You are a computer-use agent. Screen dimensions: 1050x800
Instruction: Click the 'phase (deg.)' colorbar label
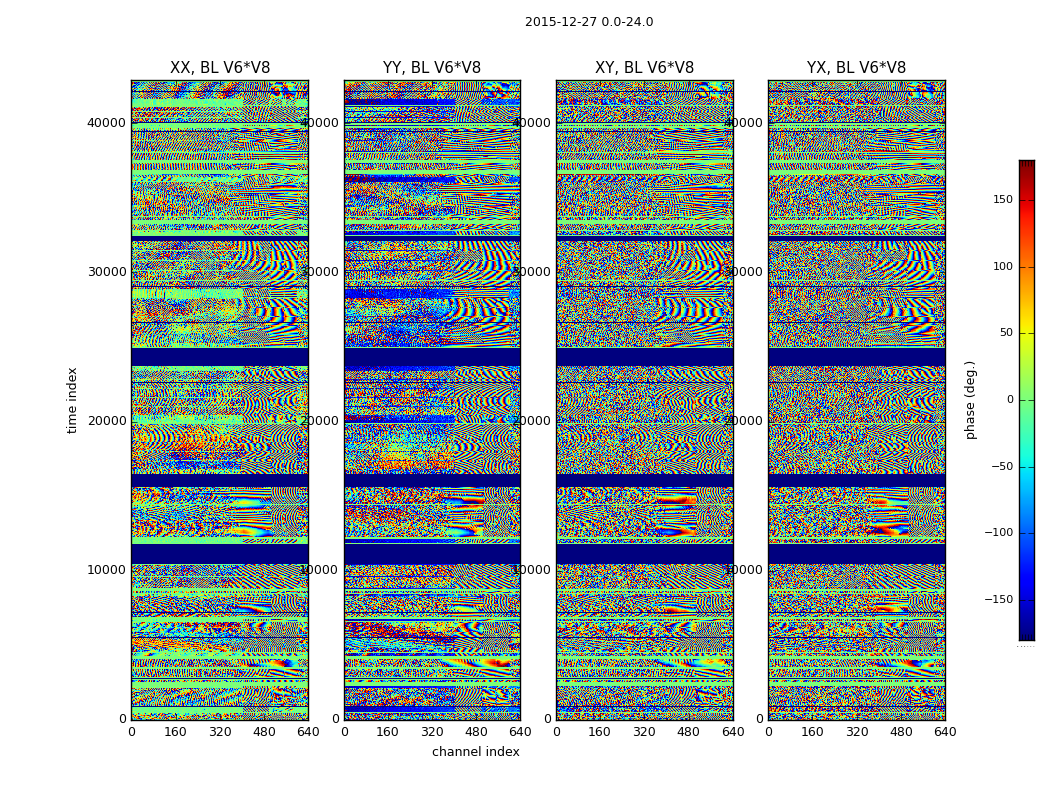(970, 400)
